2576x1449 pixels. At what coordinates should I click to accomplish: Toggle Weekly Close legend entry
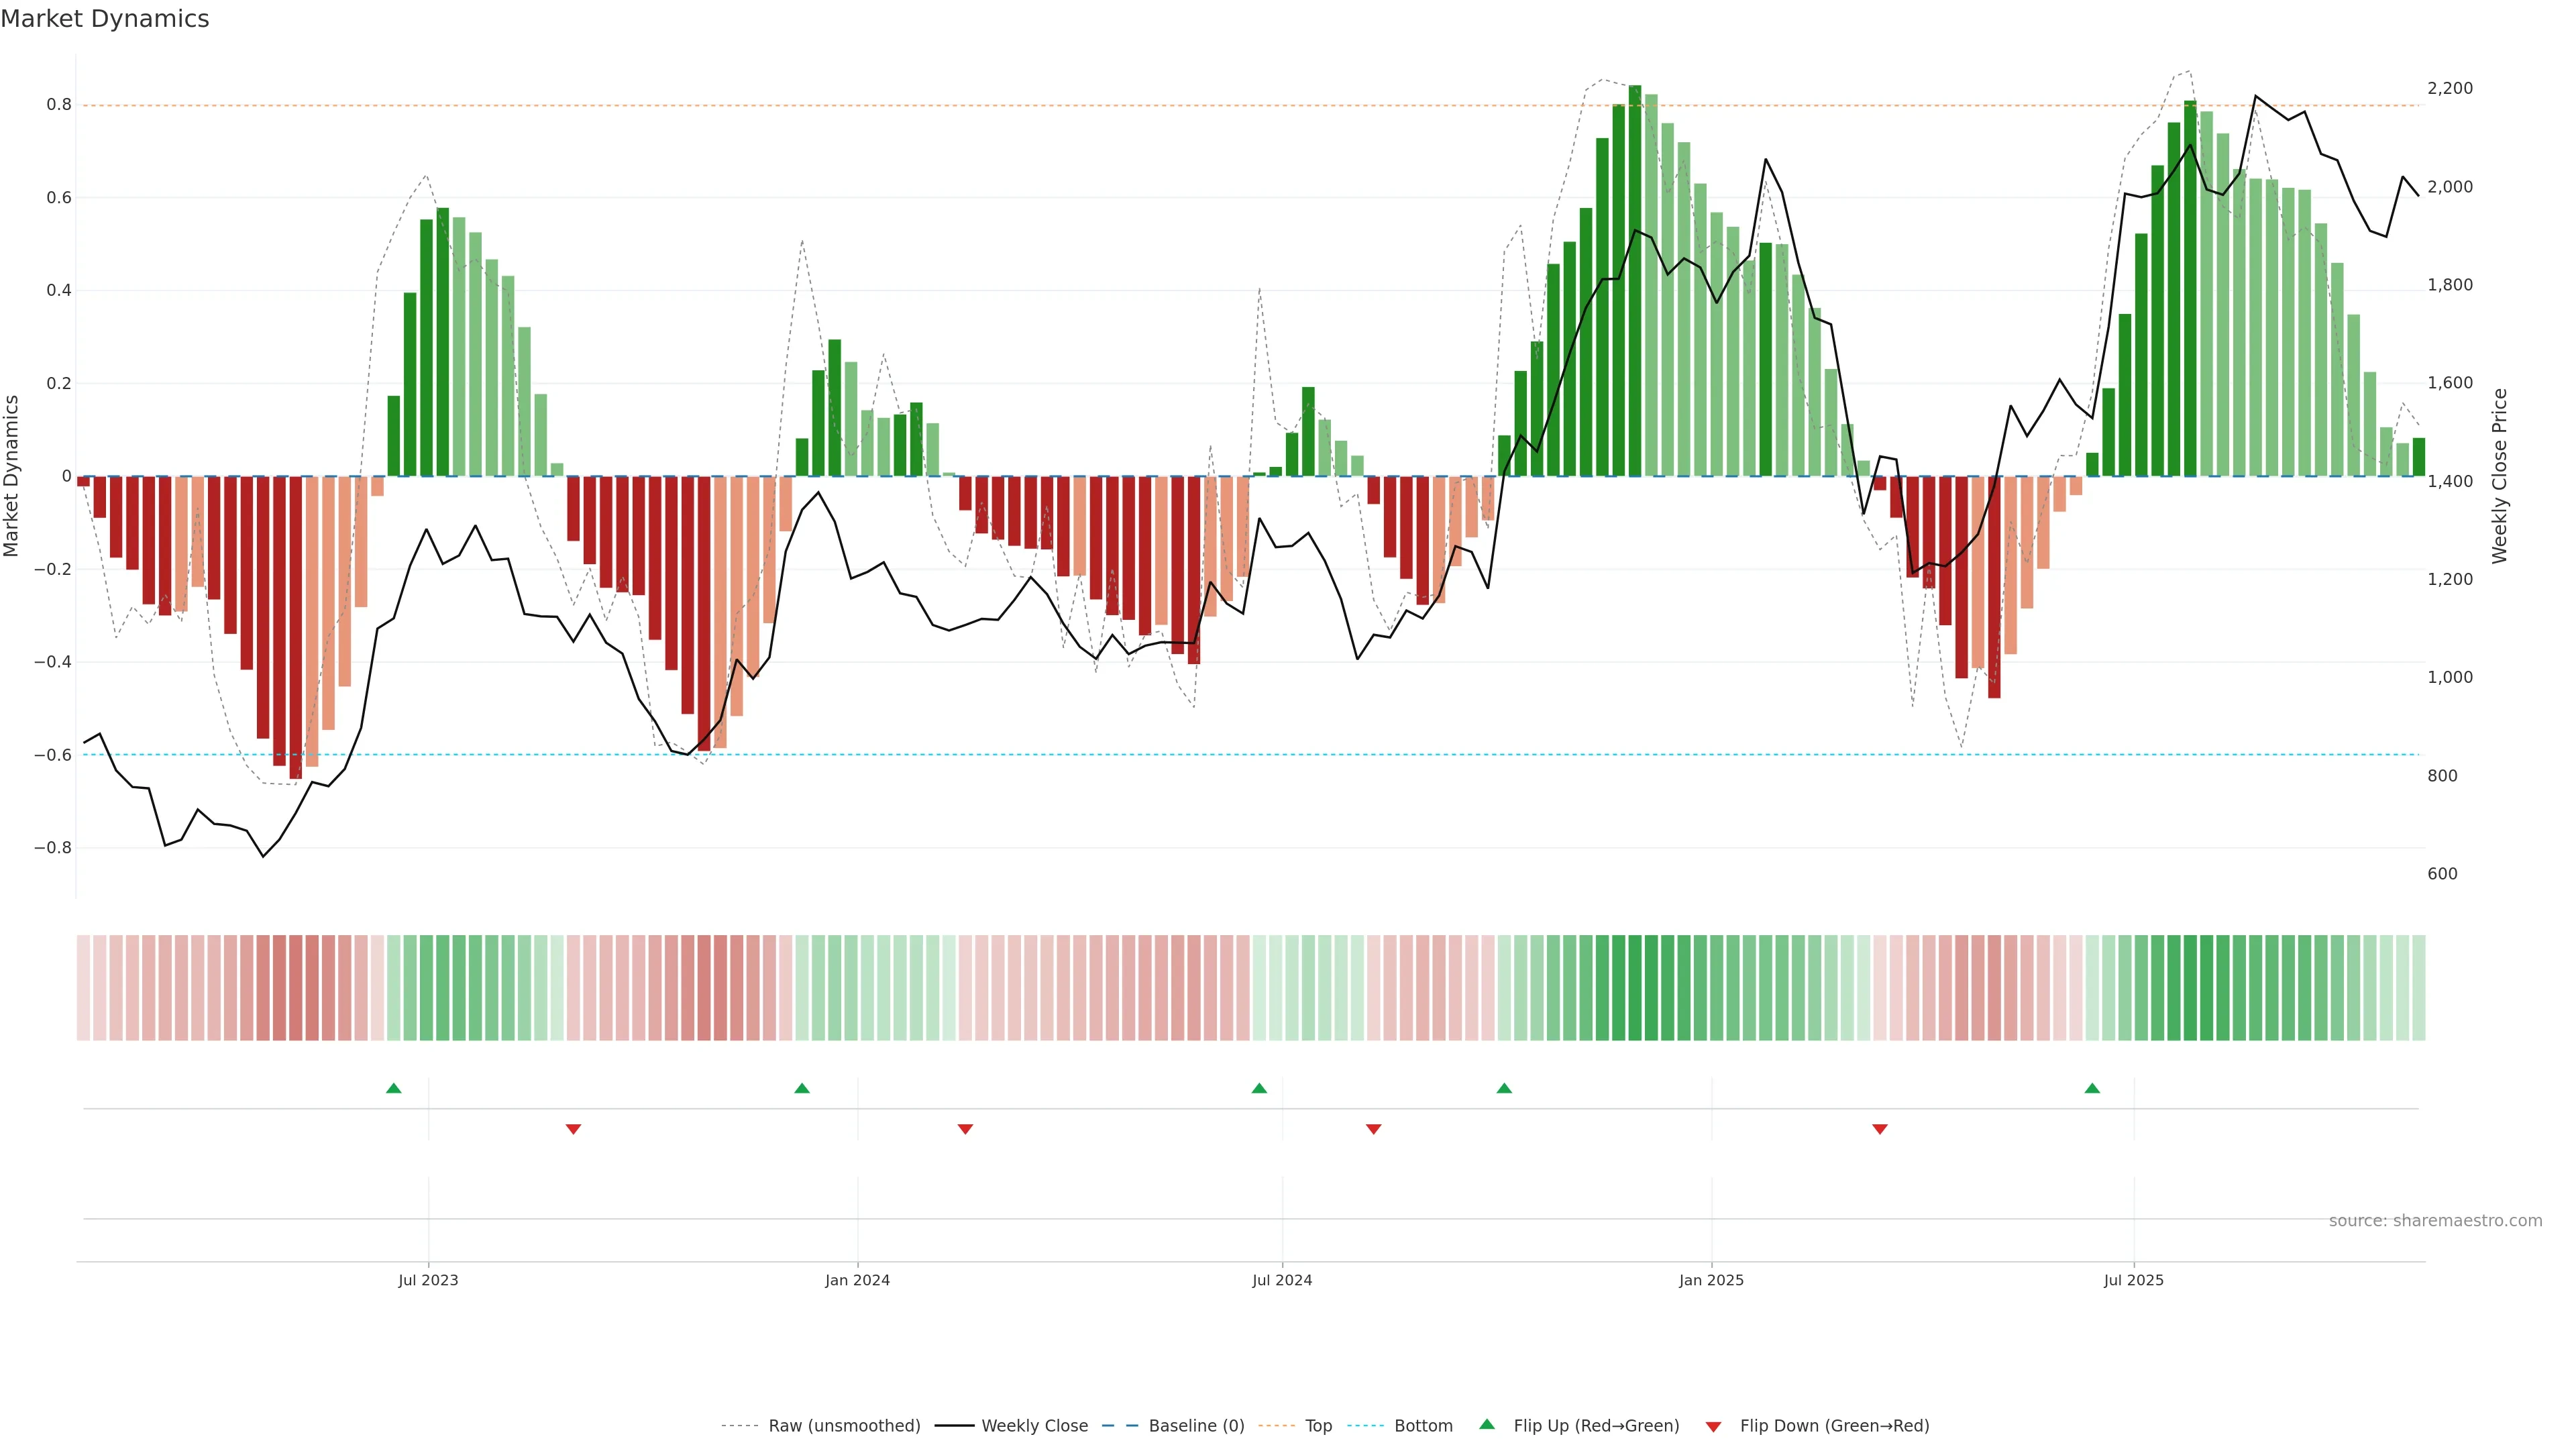(1034, 1426)
